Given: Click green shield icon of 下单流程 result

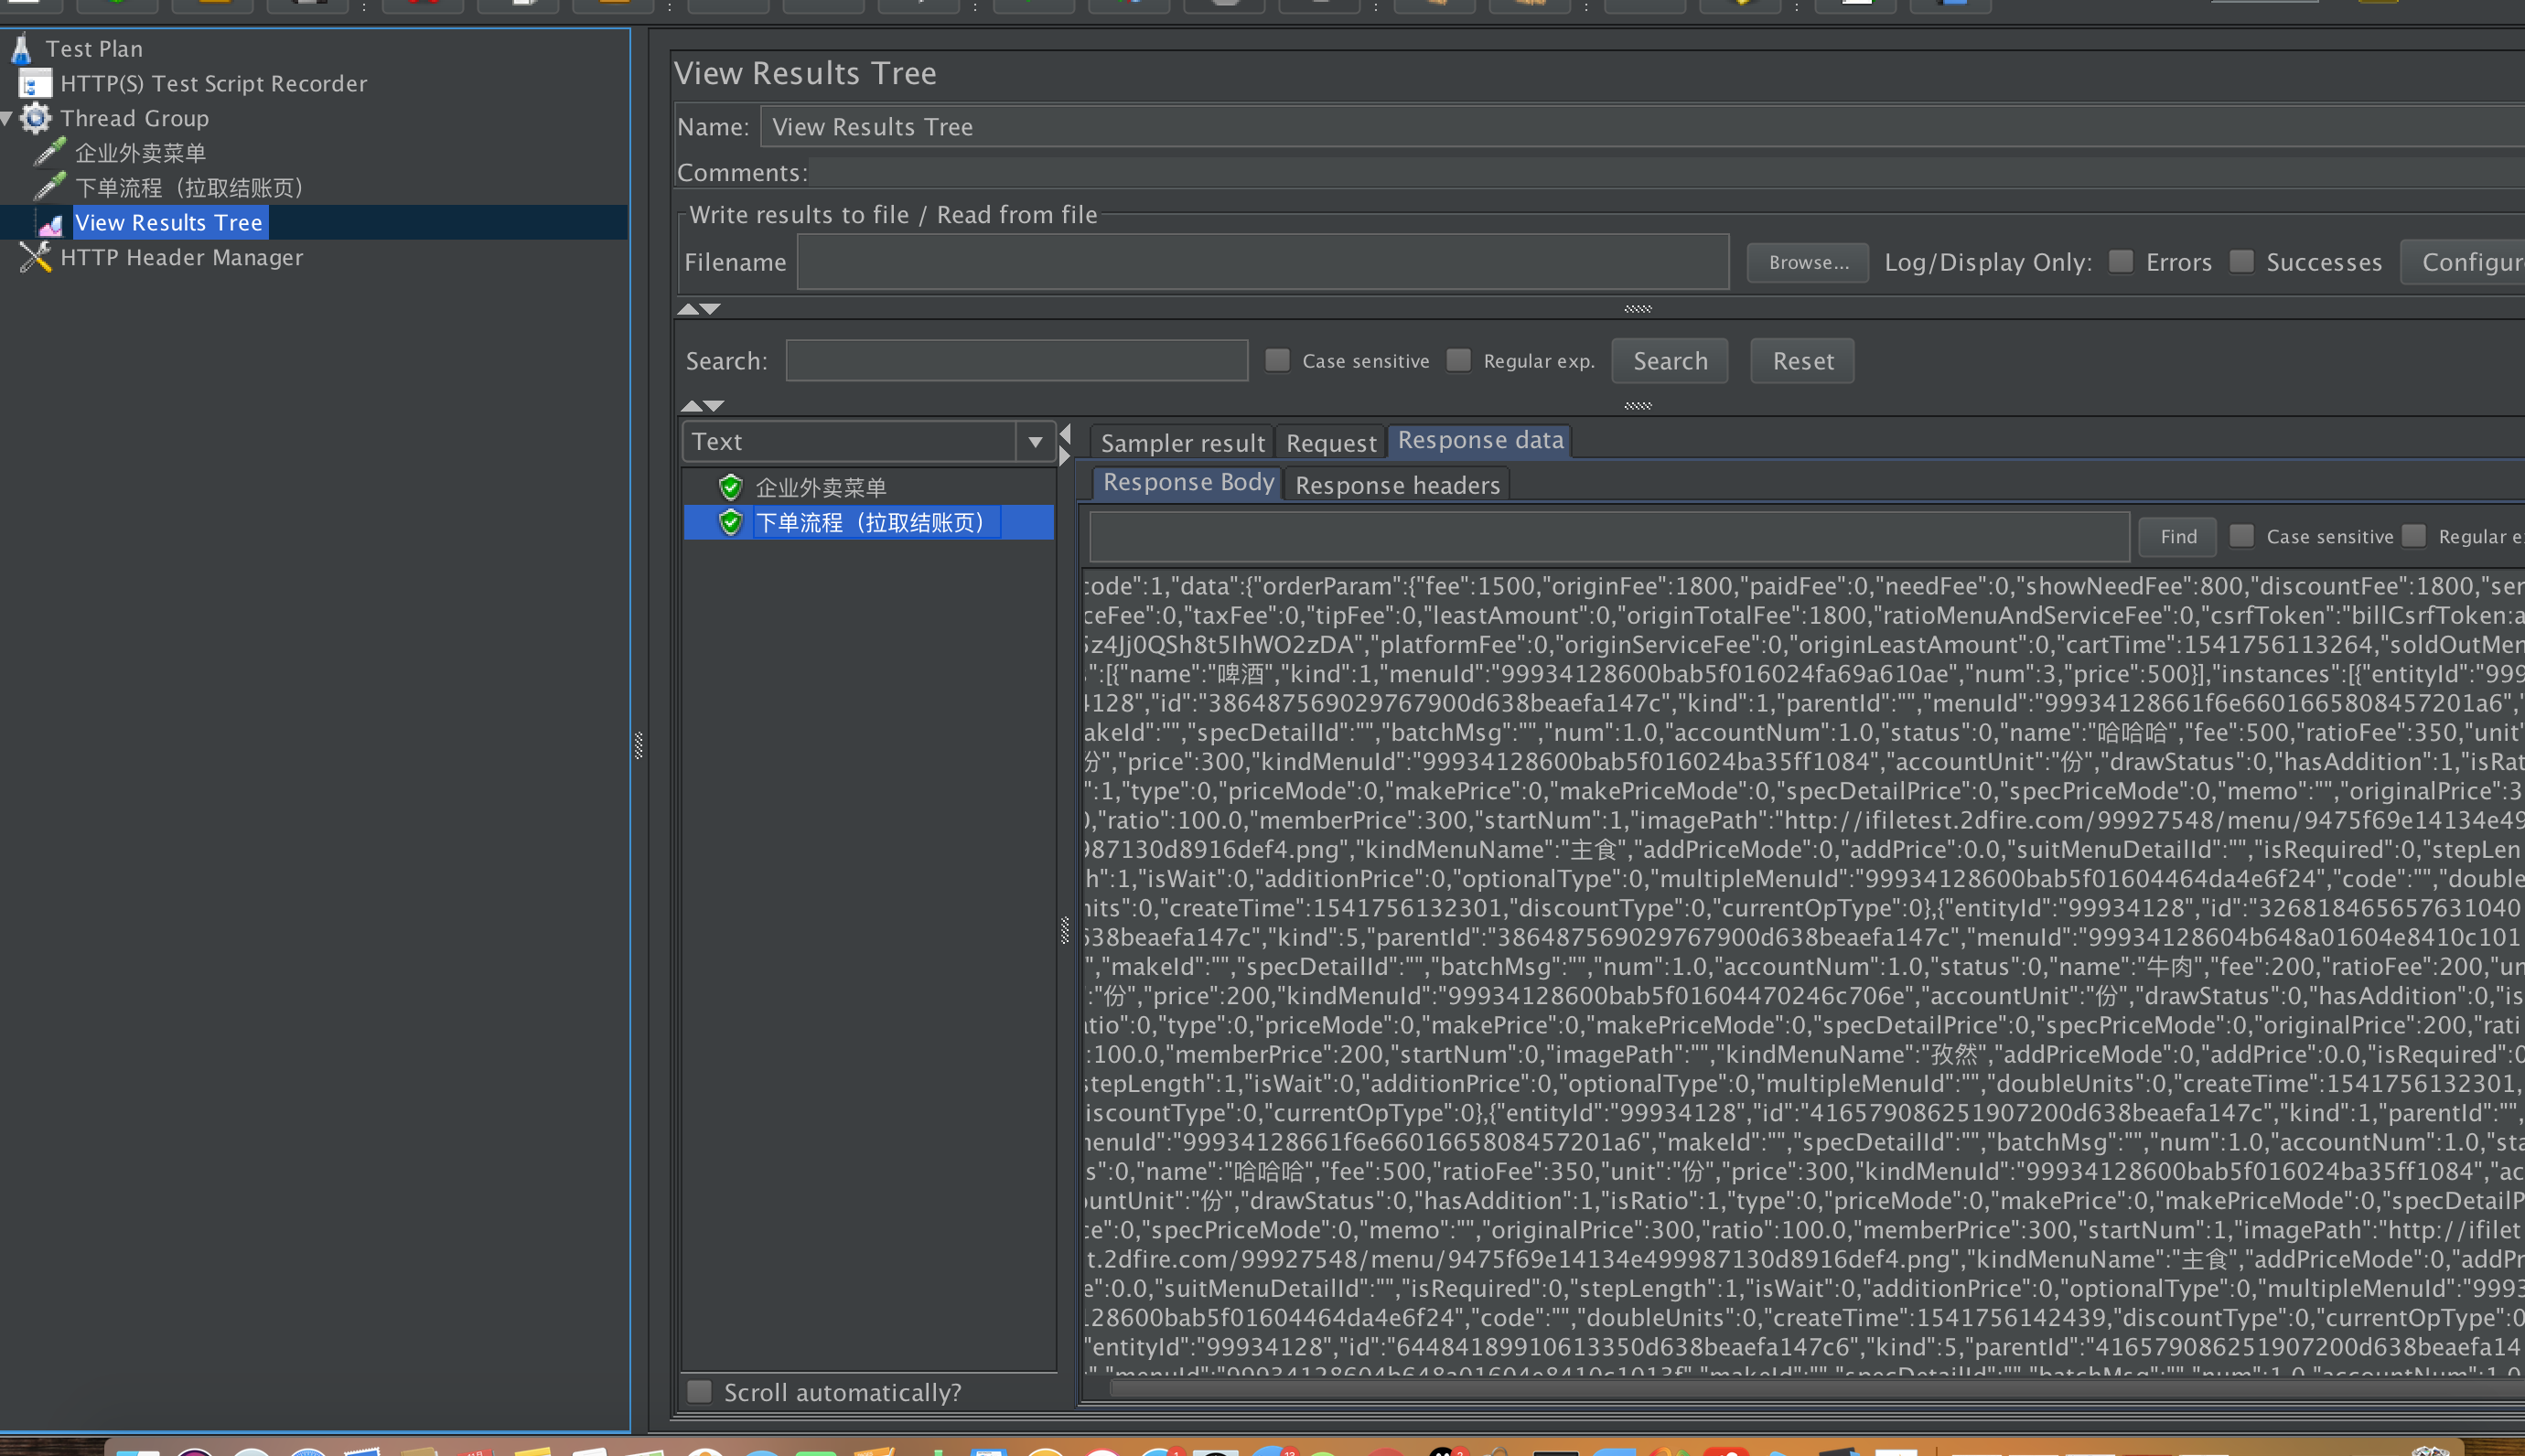Looking at the screenshot, I should click(731, 522).
